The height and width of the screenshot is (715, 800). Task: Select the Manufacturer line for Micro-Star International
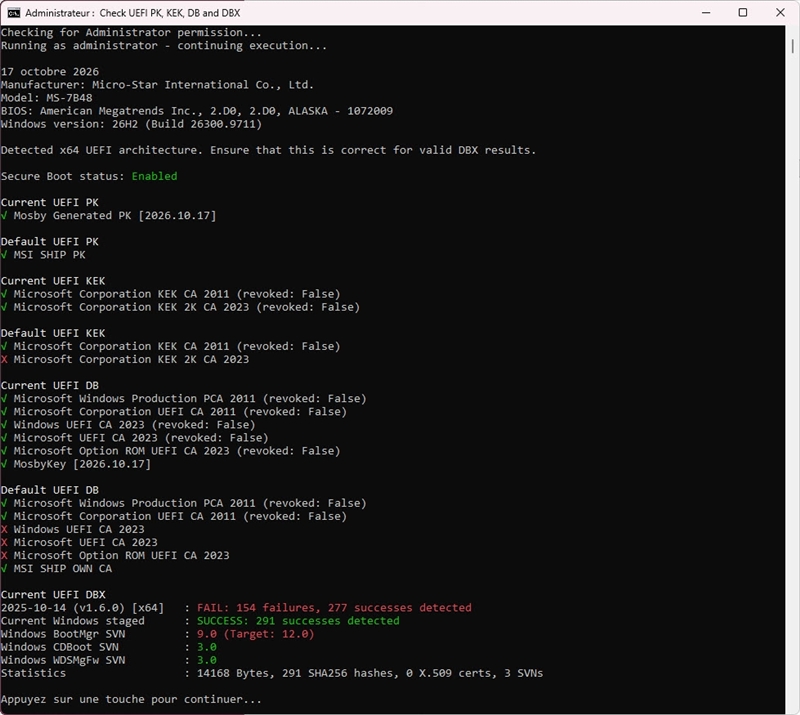tap(157, 85)
